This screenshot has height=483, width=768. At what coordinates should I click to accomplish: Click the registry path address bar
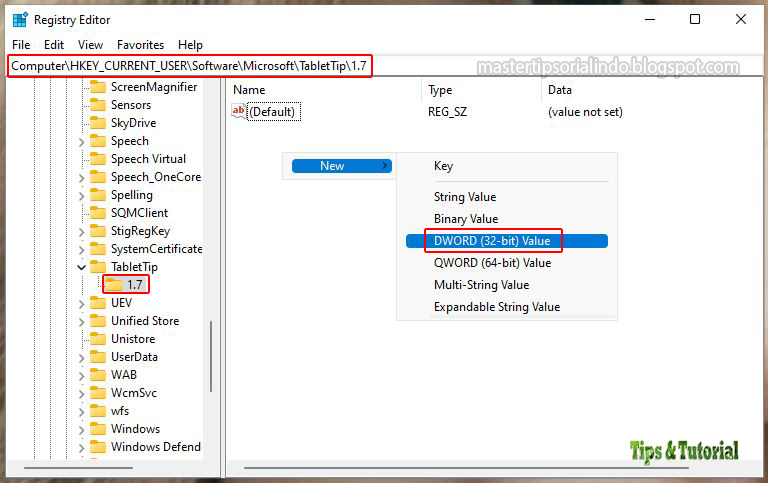(384, 66)
